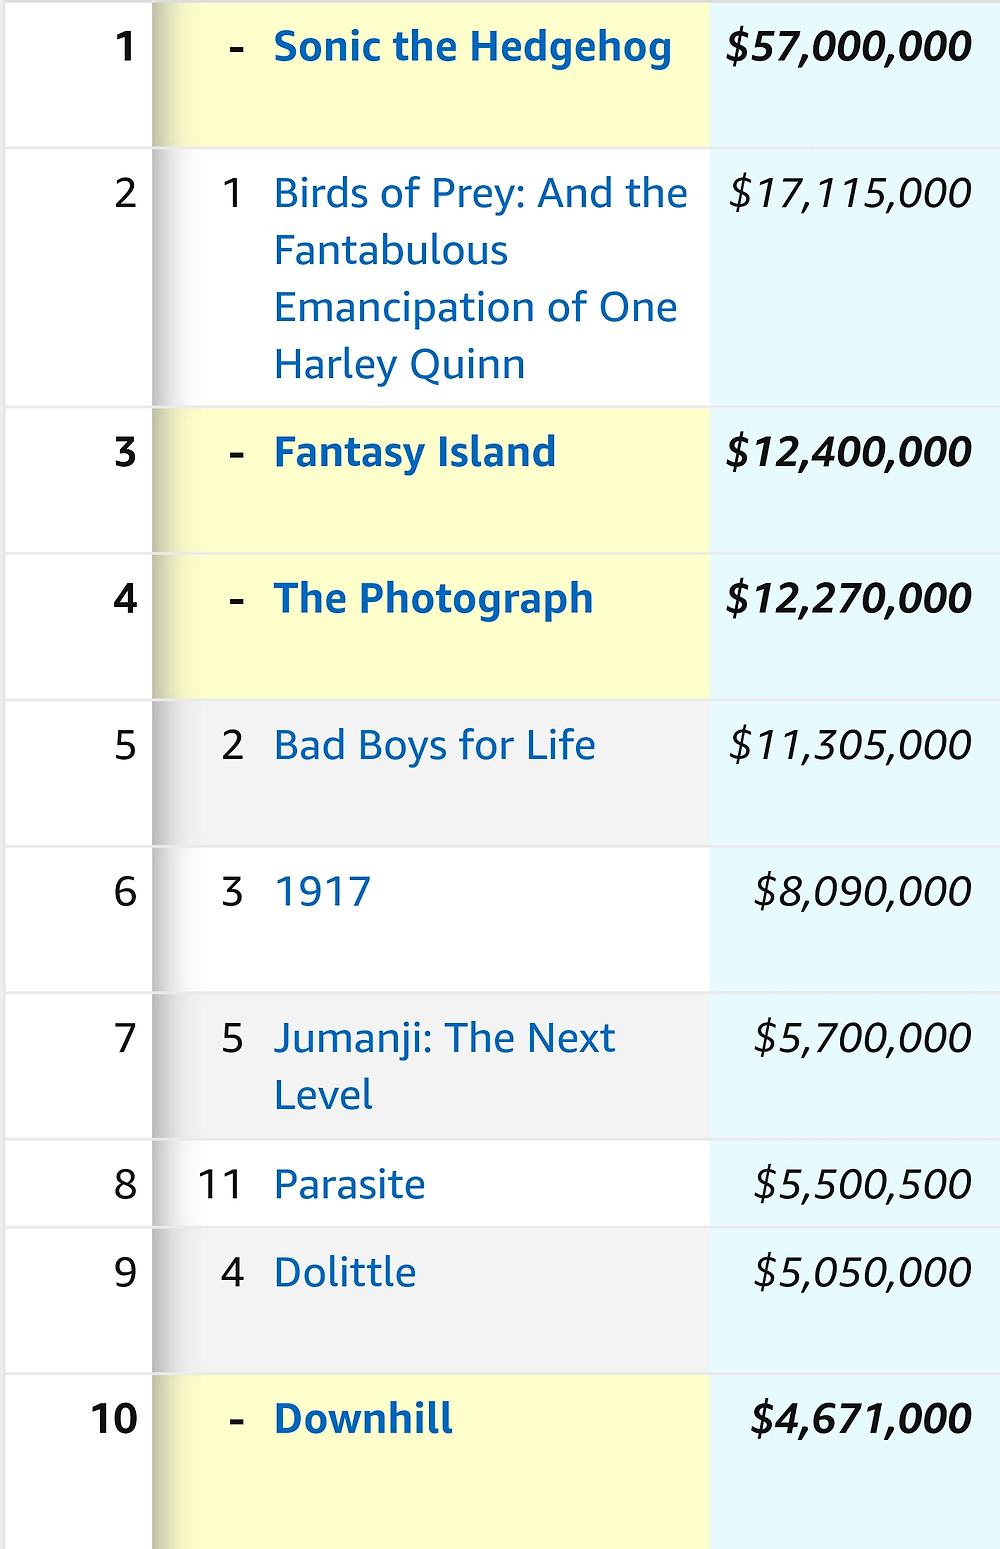
Task: Select the $12,400,000 gross amount
Action: [x=849, y=452]
